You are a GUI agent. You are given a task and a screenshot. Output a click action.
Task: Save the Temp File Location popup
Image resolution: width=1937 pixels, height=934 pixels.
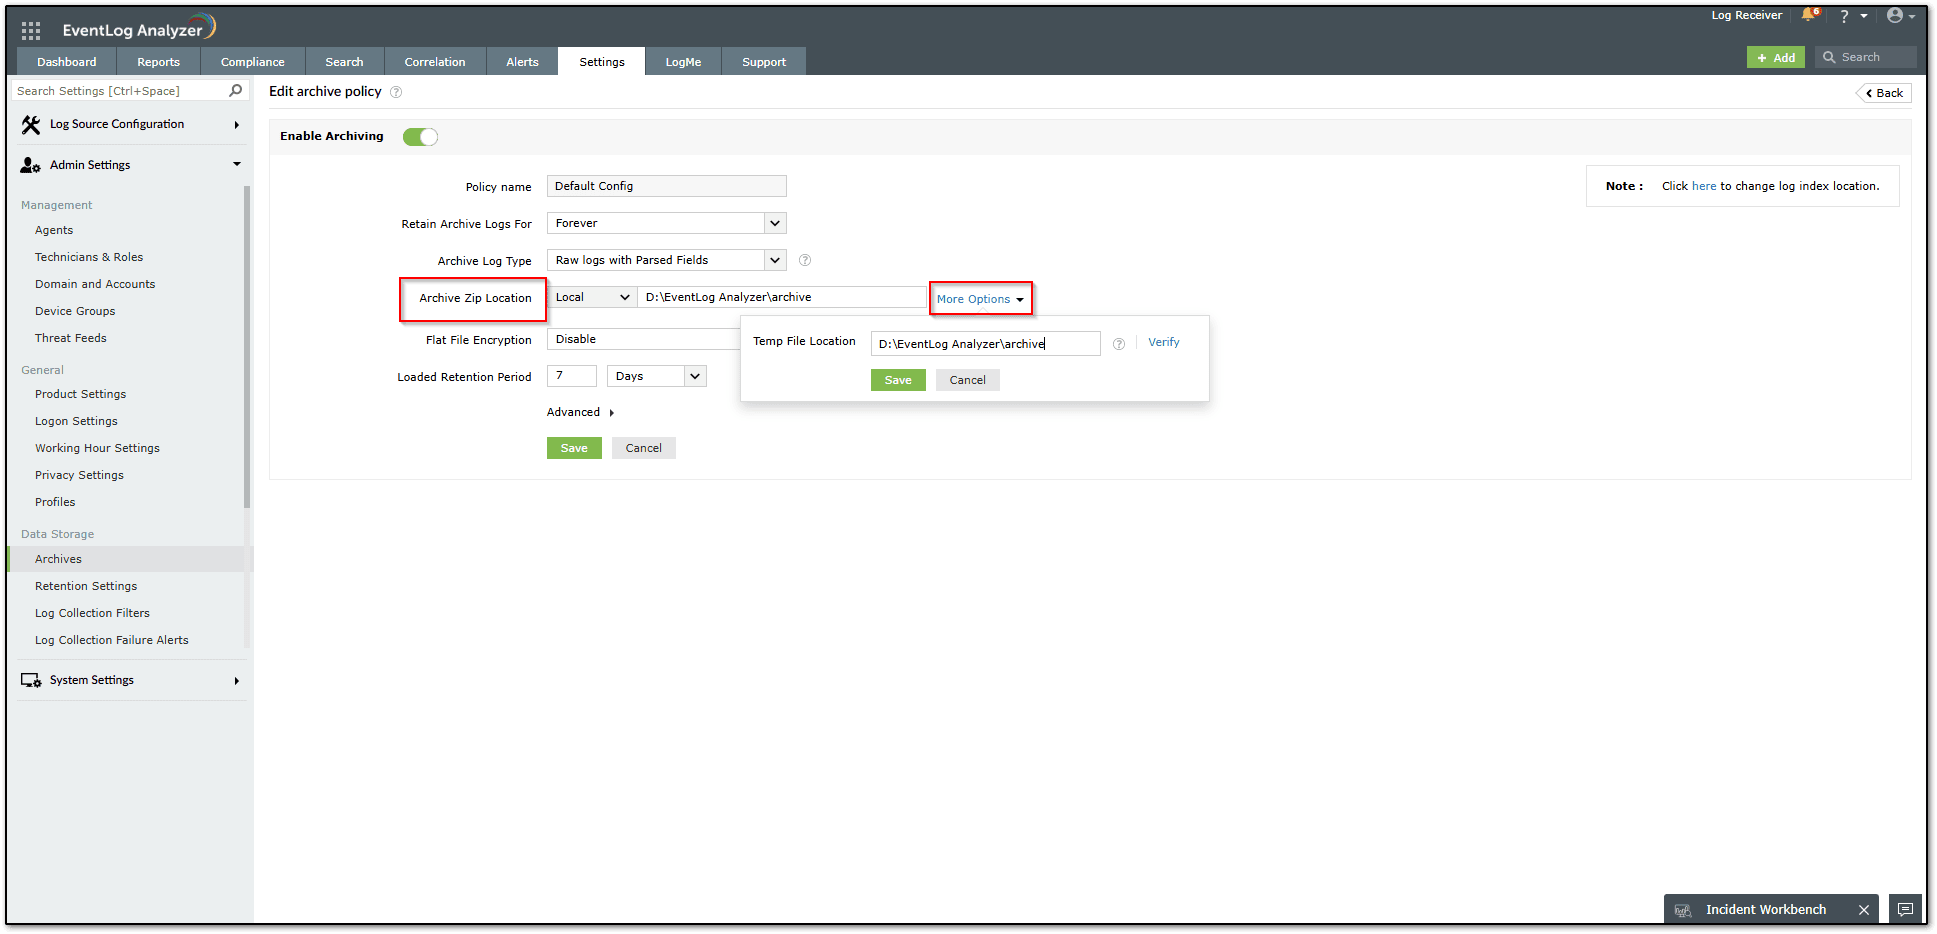898,380
